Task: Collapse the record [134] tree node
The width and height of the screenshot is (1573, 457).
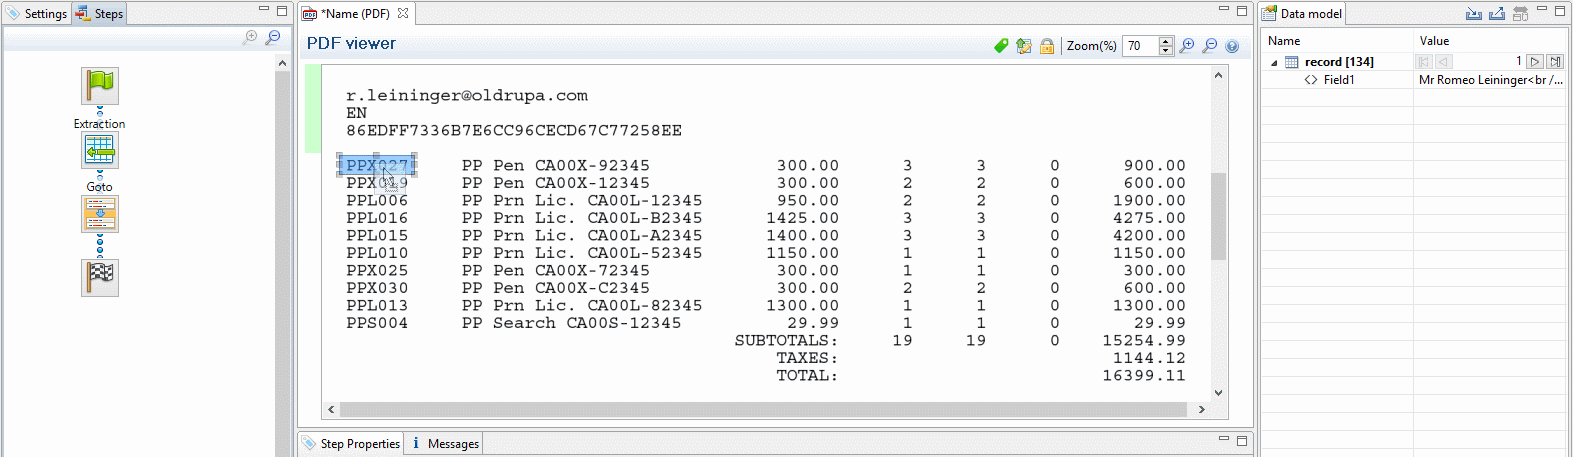Action: [1274, 62]
